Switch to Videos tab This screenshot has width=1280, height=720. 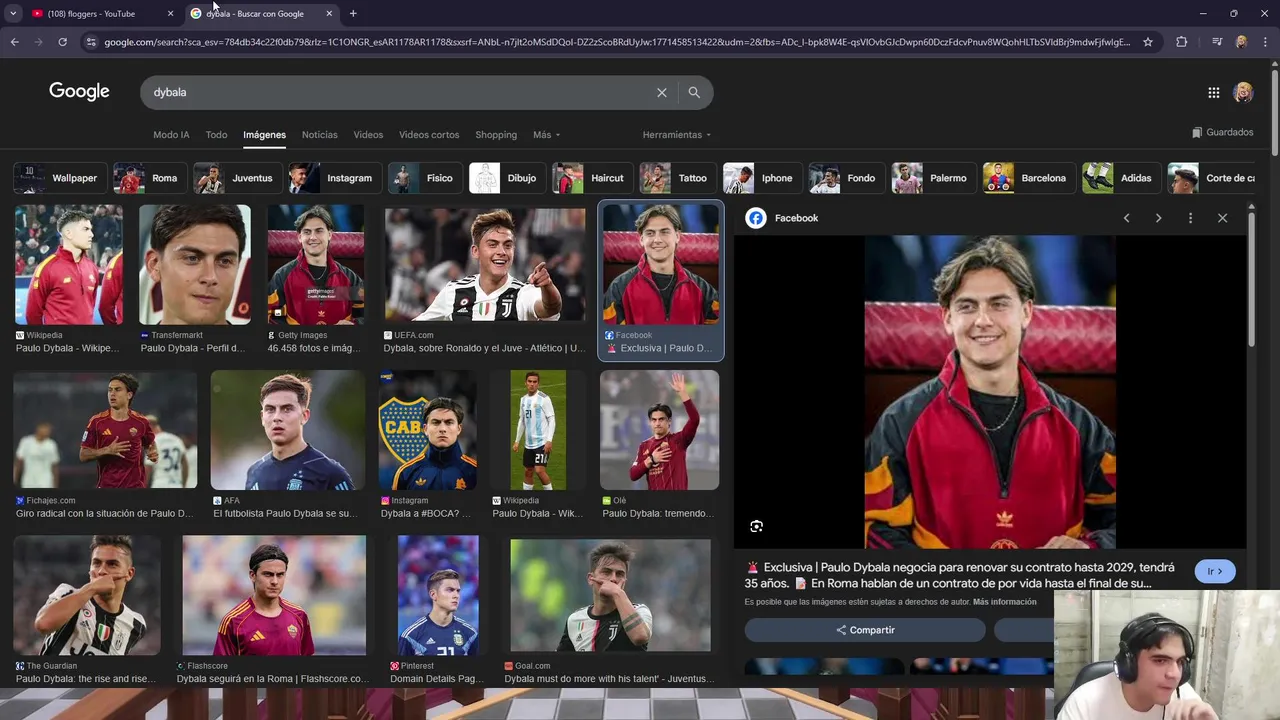click(368, 135)
